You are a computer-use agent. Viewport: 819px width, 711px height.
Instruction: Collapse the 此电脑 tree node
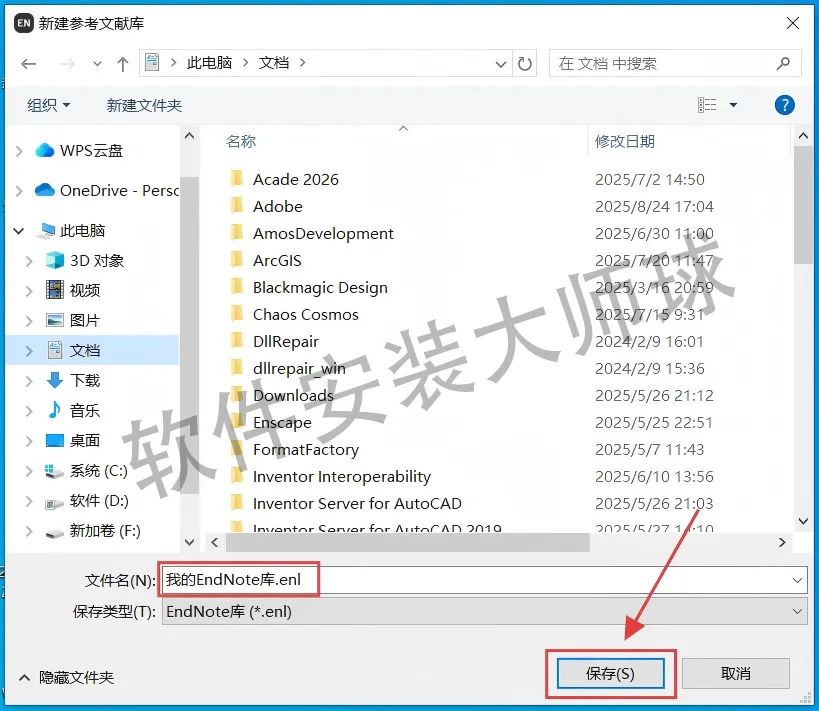point(19,231)
